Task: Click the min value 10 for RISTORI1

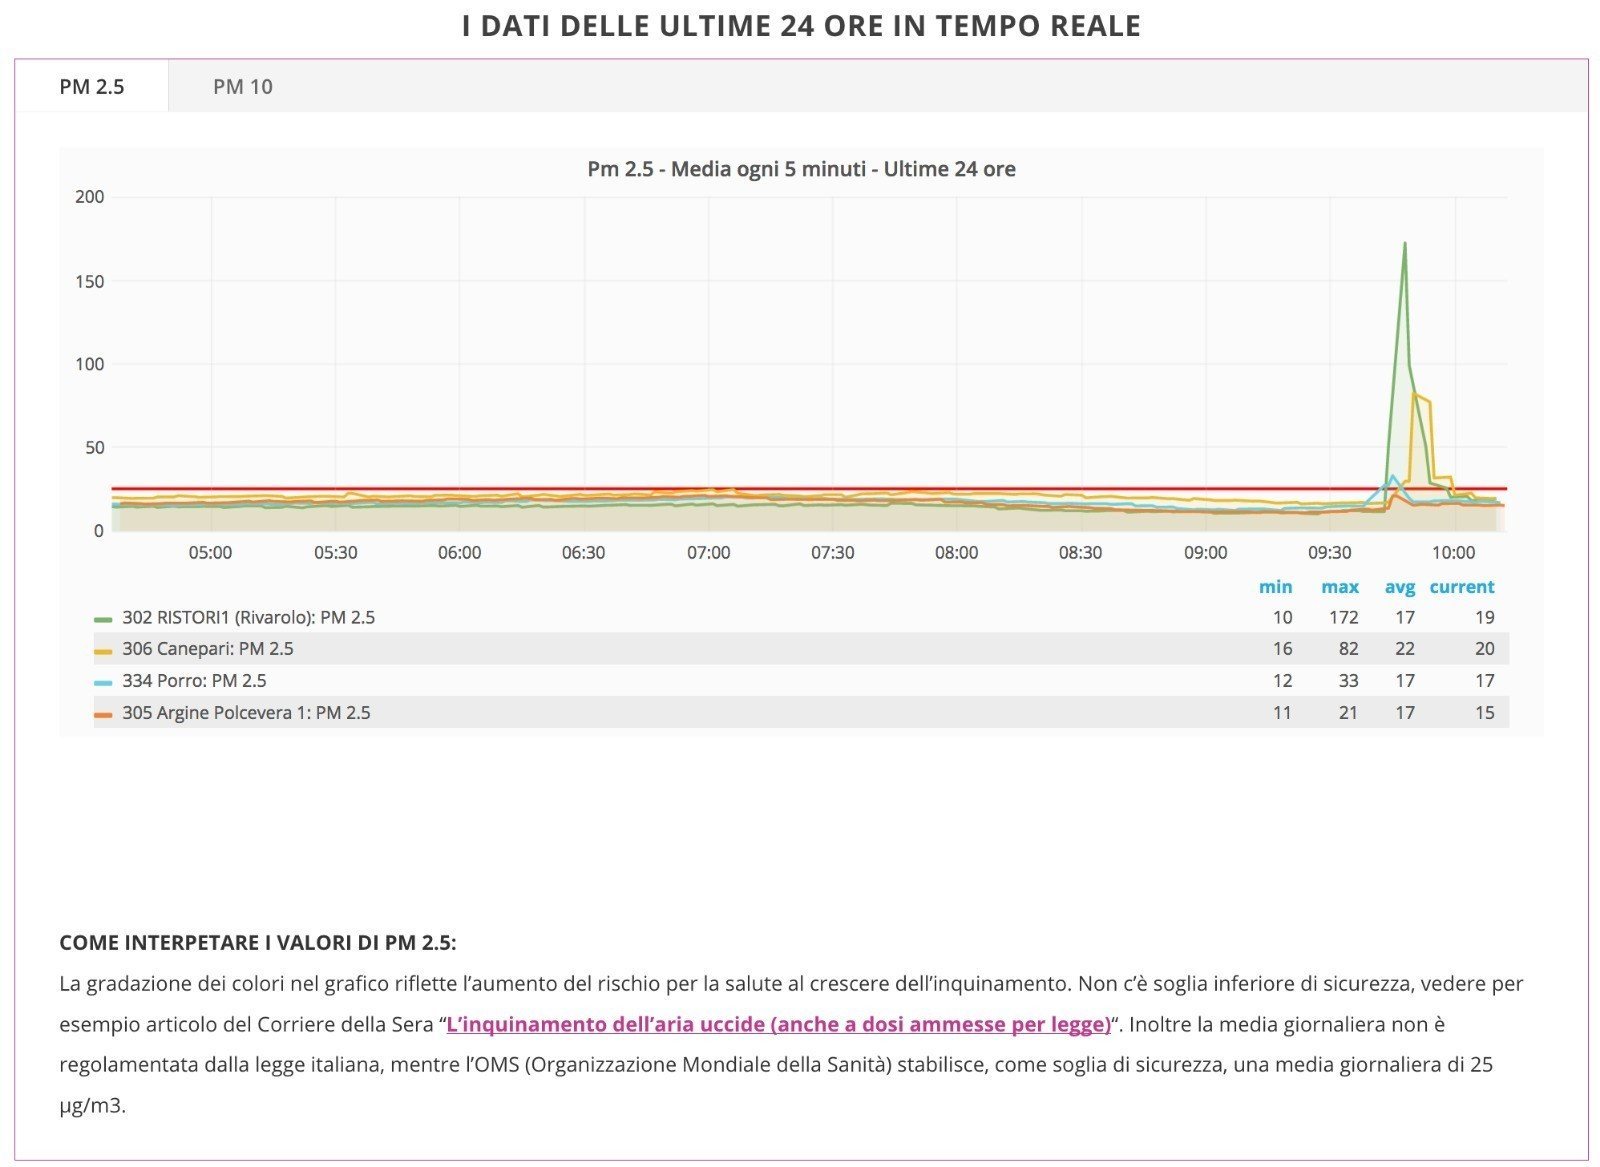Action: [1282, 617]
